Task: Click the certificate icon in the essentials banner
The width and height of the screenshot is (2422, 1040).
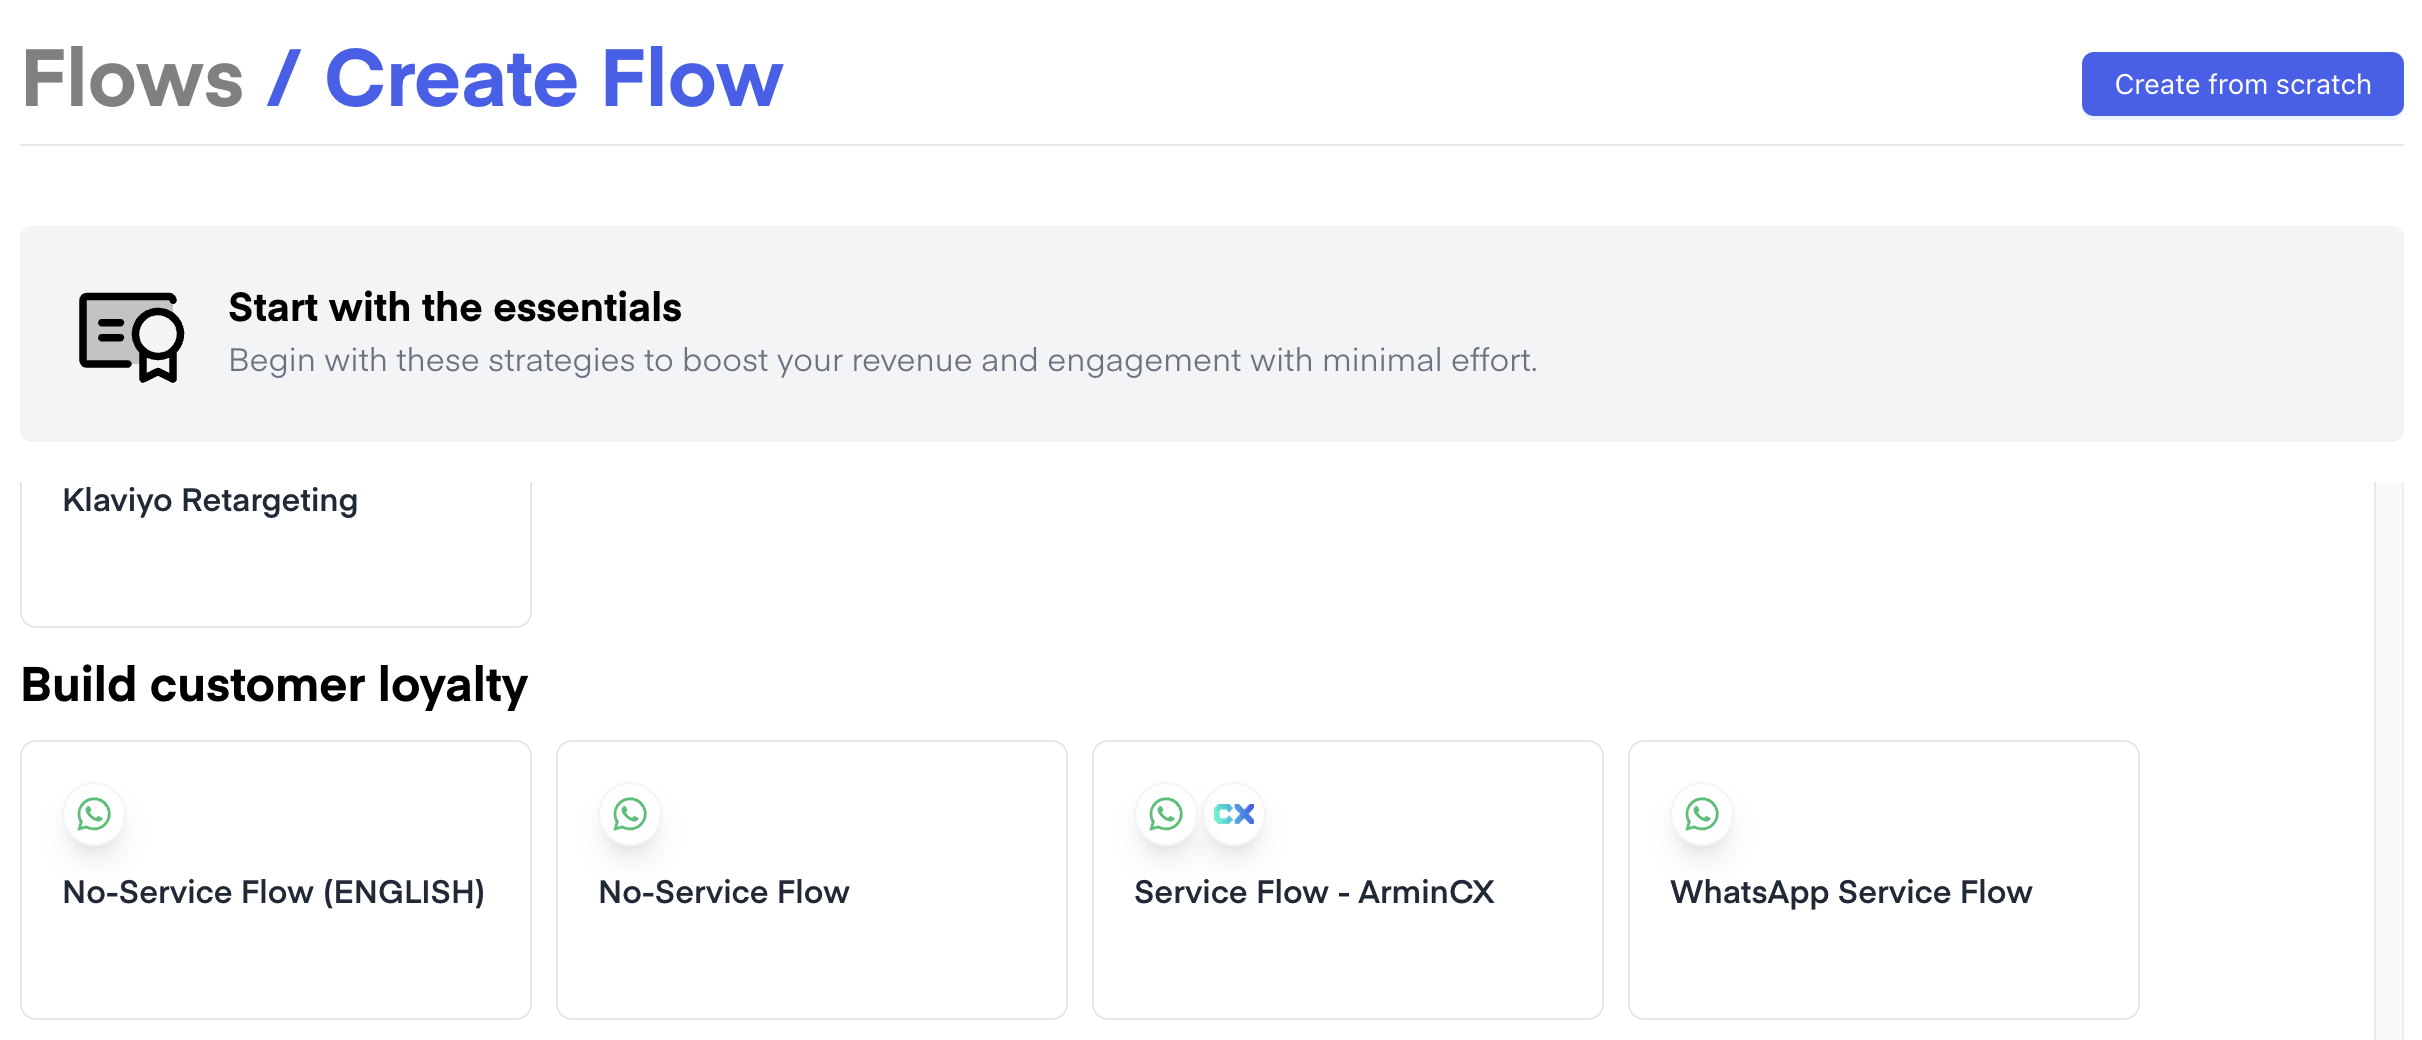Action: 131,336
